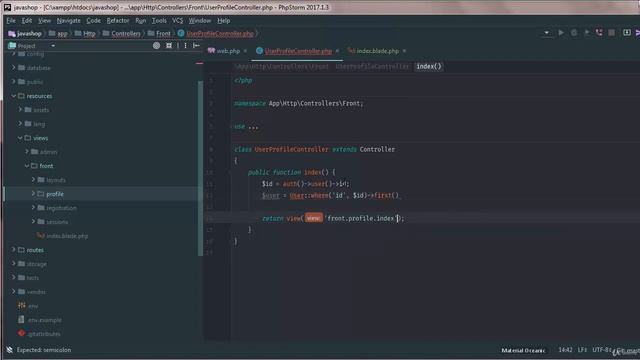Image resolution: width=640 pixels, height=360 pixels.
Task: Close the web.php tab
Action: [x=245, y=51]
